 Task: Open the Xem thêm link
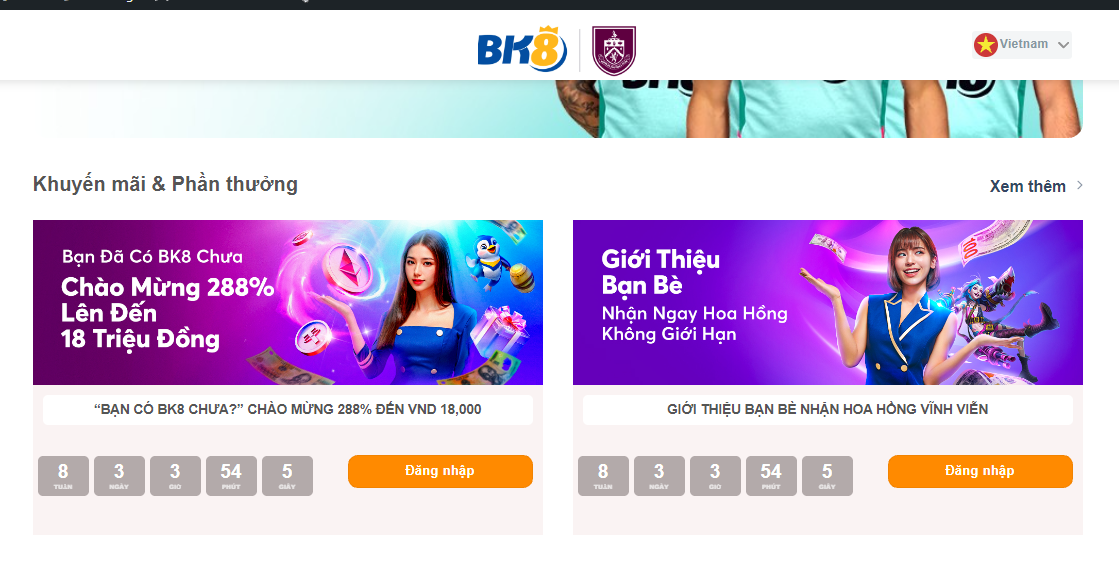click(x=1028, y=186)
